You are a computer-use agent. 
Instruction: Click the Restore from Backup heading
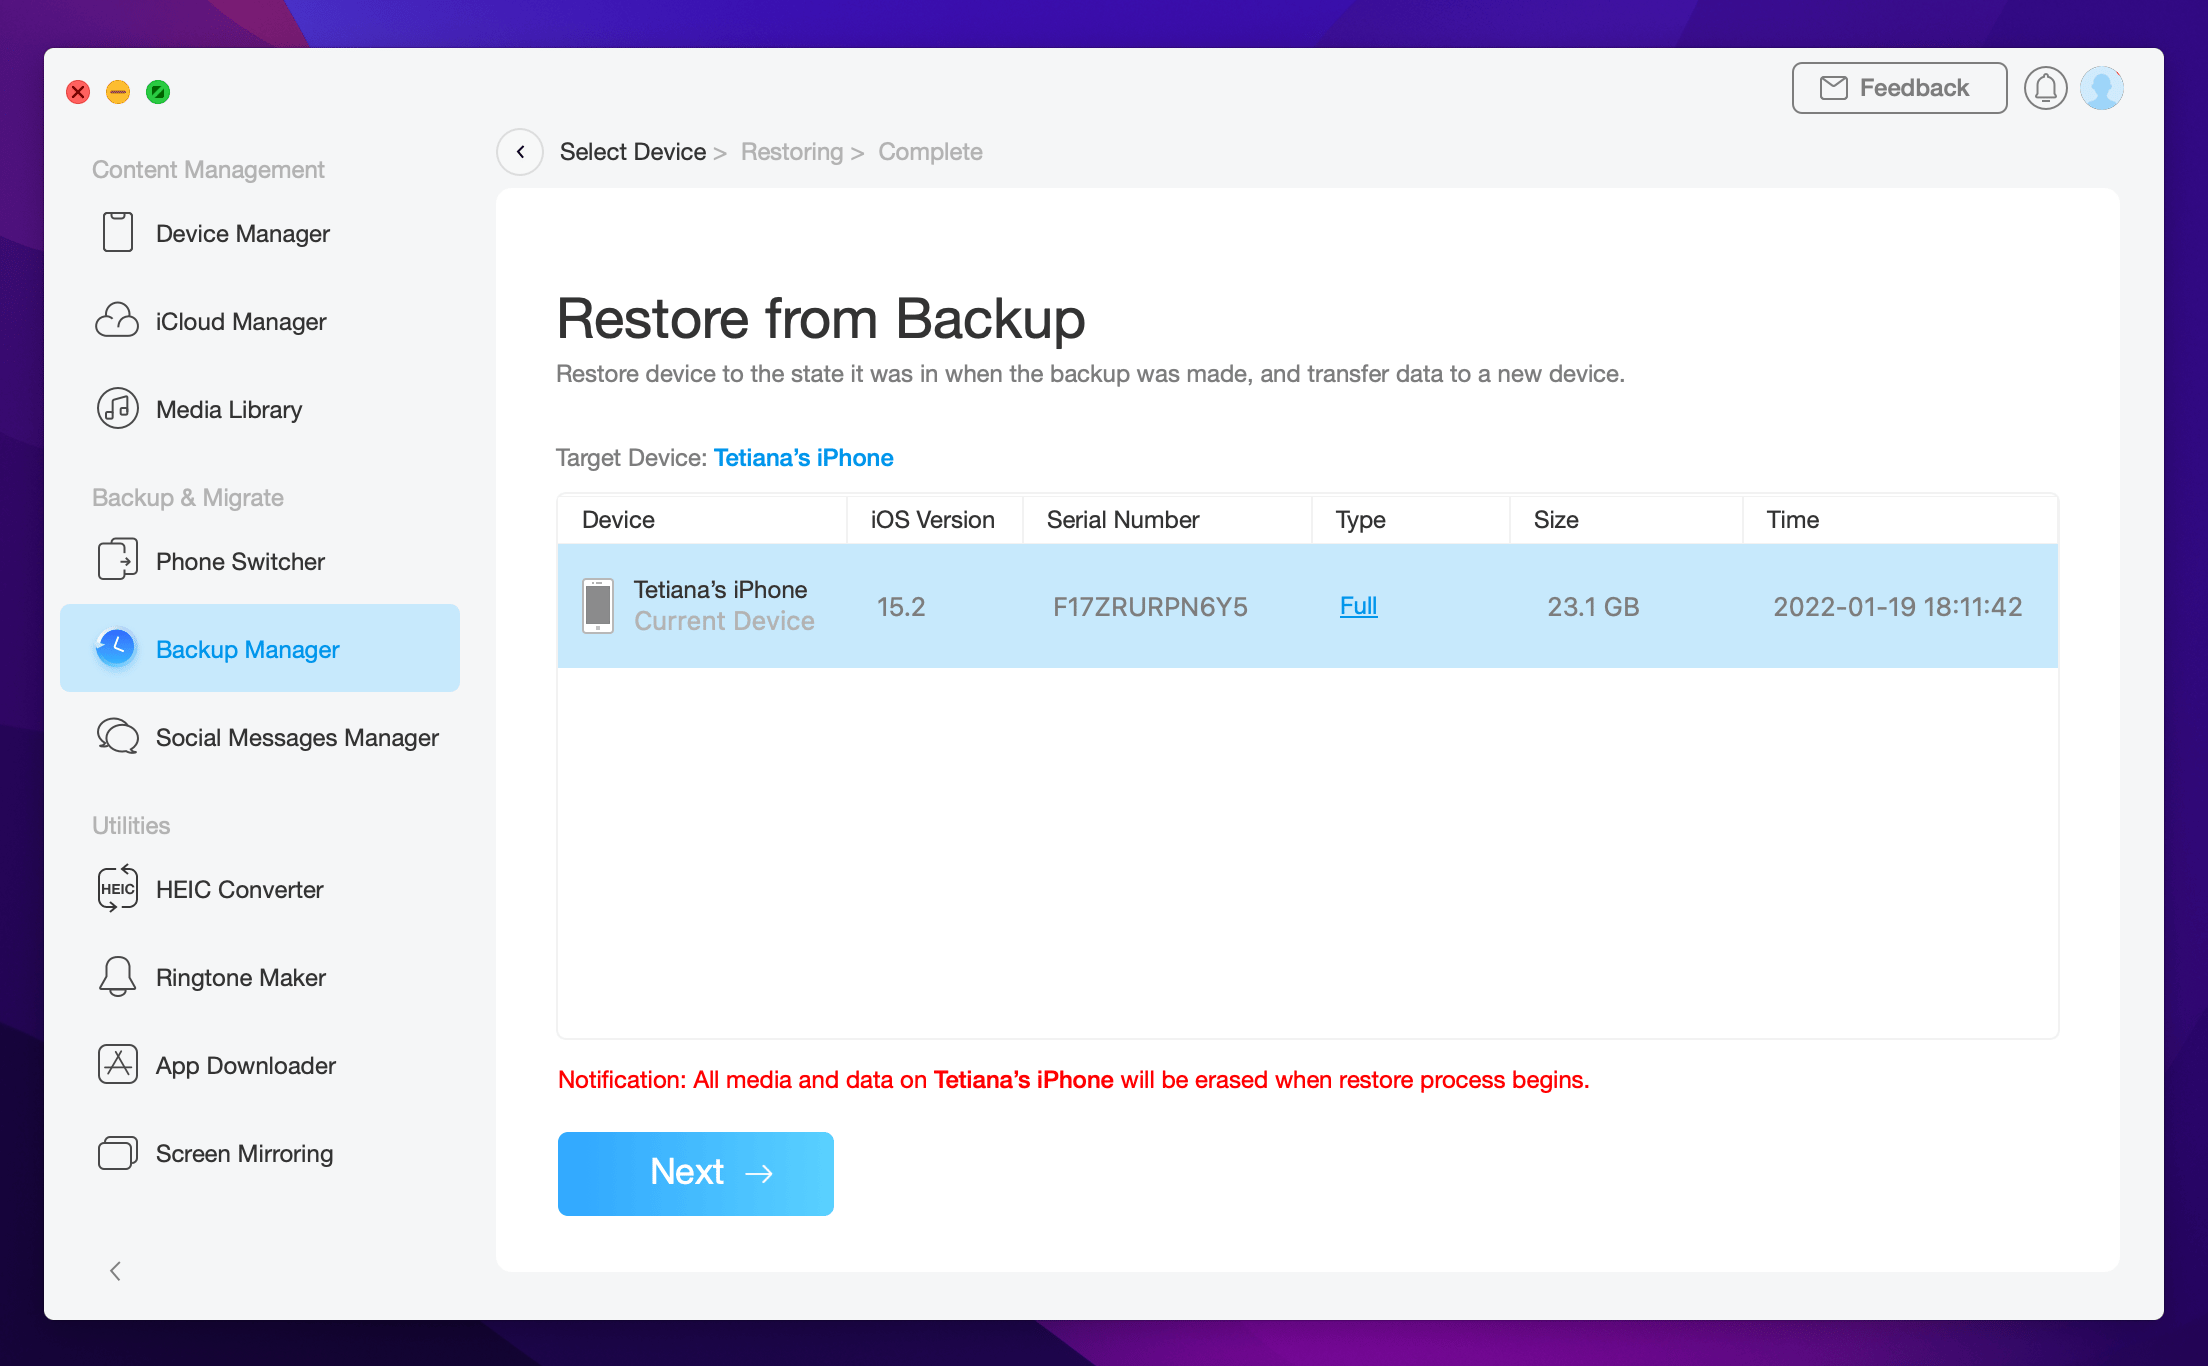point(820,319)
